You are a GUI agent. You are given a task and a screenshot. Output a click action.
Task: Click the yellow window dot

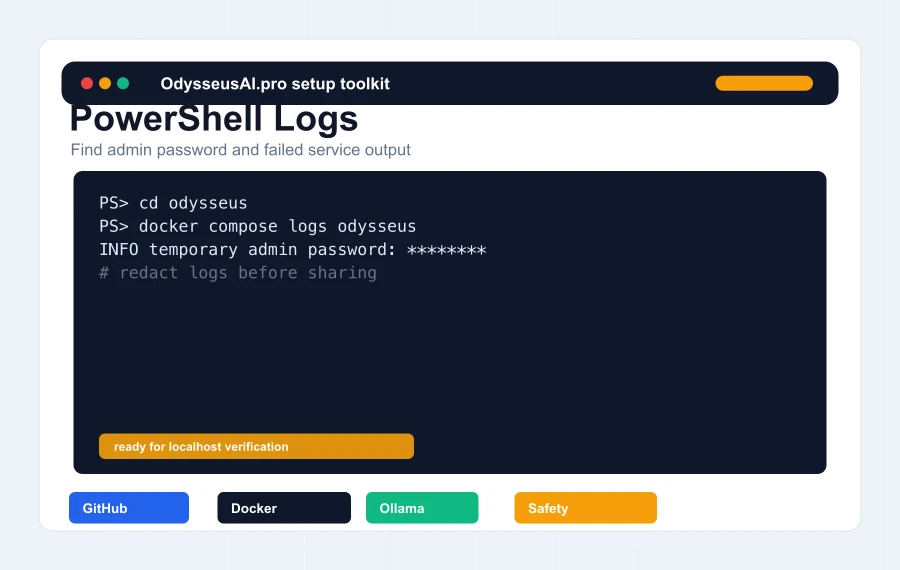pyautogui.click(x=105, y=83)
